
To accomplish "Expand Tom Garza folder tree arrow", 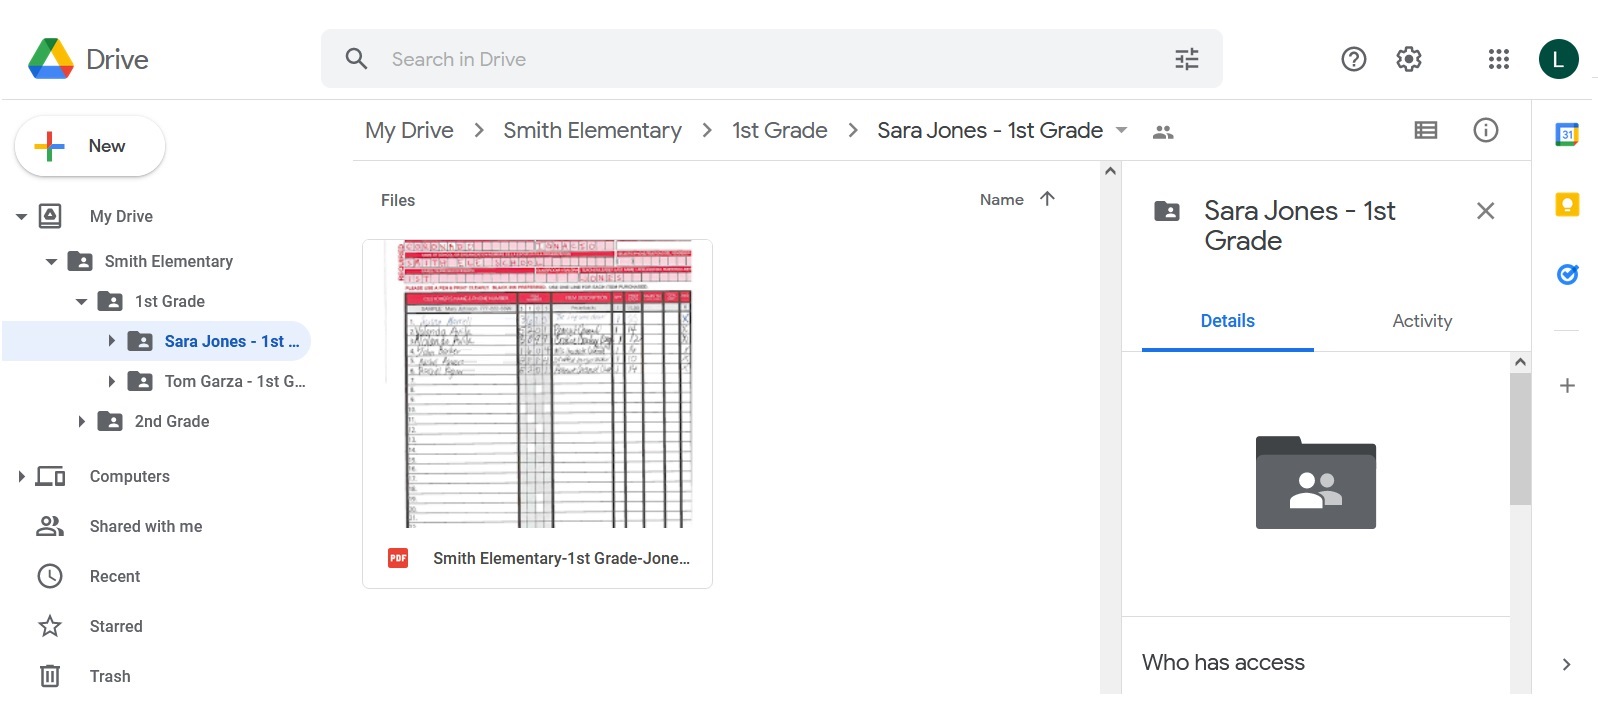I will pos(111,381).
